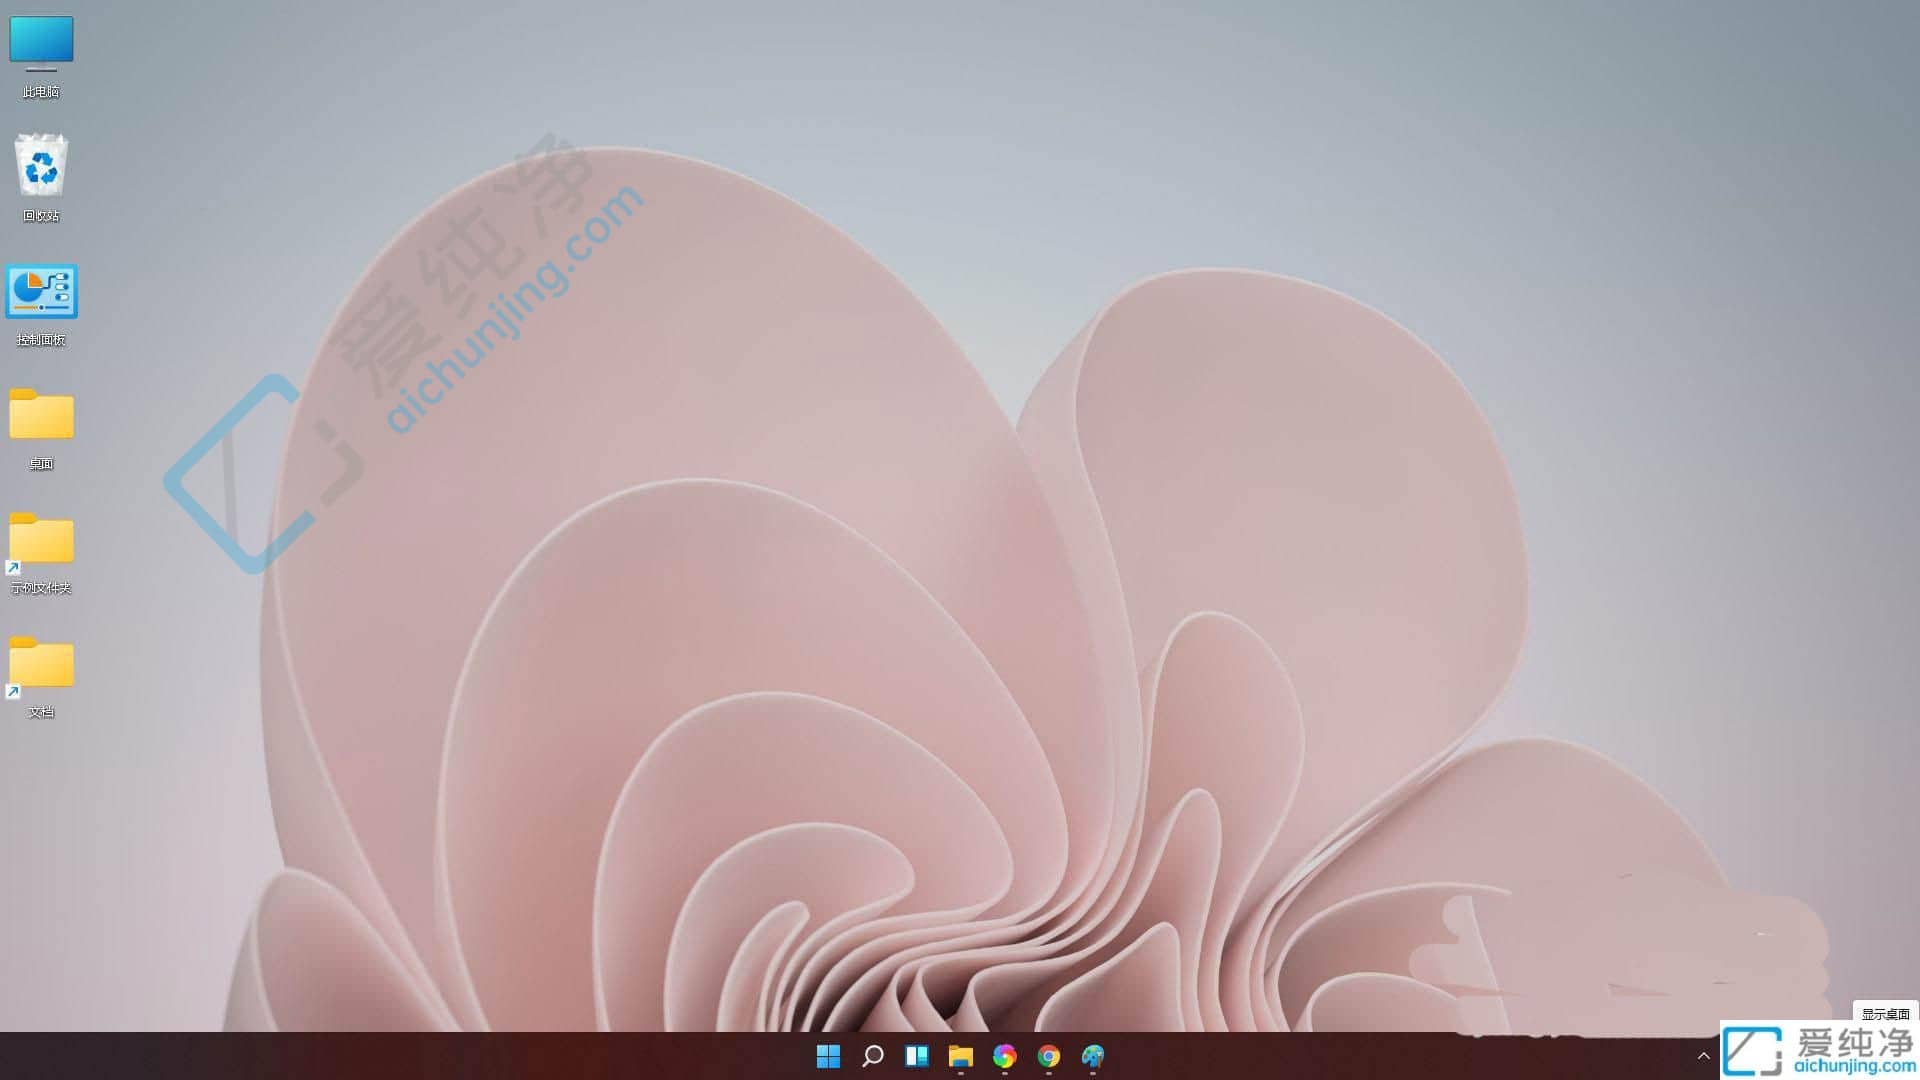Launch Google Chrome from the taskbar
This screenshot has height=1080, width=1920.
click(1048, 1055)
